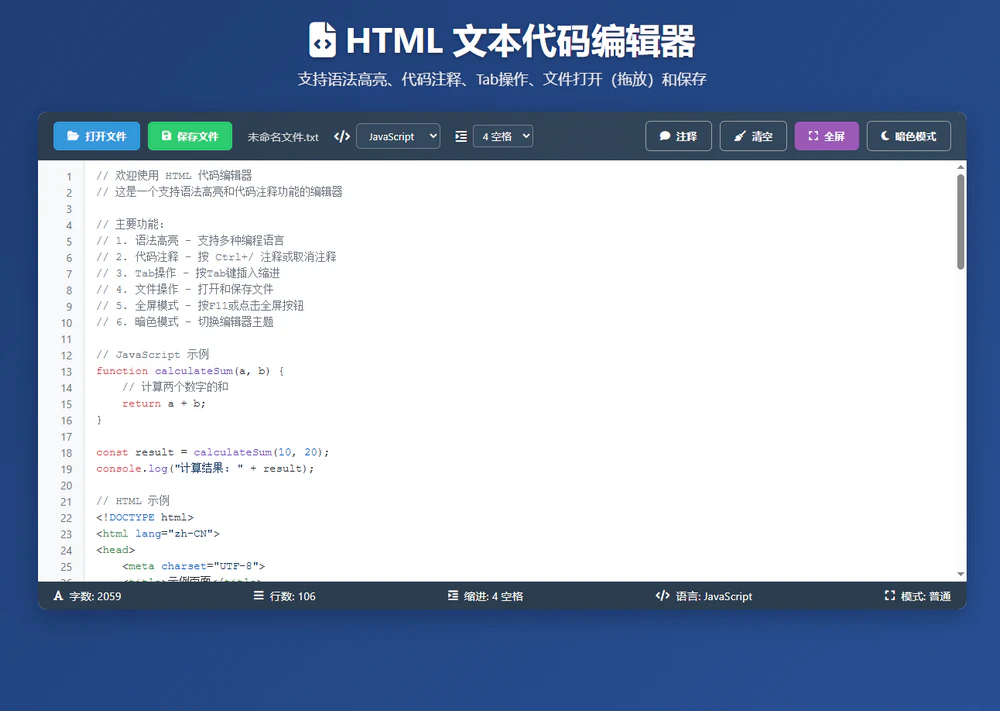Click the language code icon in status bar
The image size is (1000, 711).
coord(662,596)
